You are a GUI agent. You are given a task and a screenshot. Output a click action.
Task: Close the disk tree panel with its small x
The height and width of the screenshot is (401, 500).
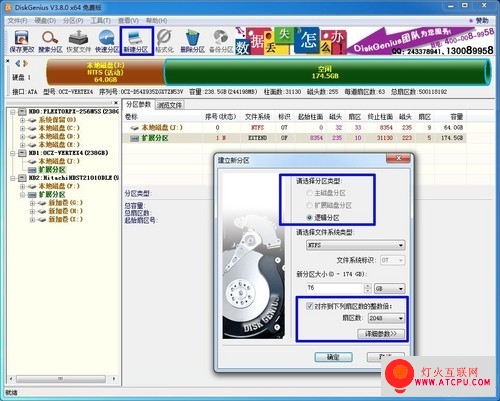point(116,103)
